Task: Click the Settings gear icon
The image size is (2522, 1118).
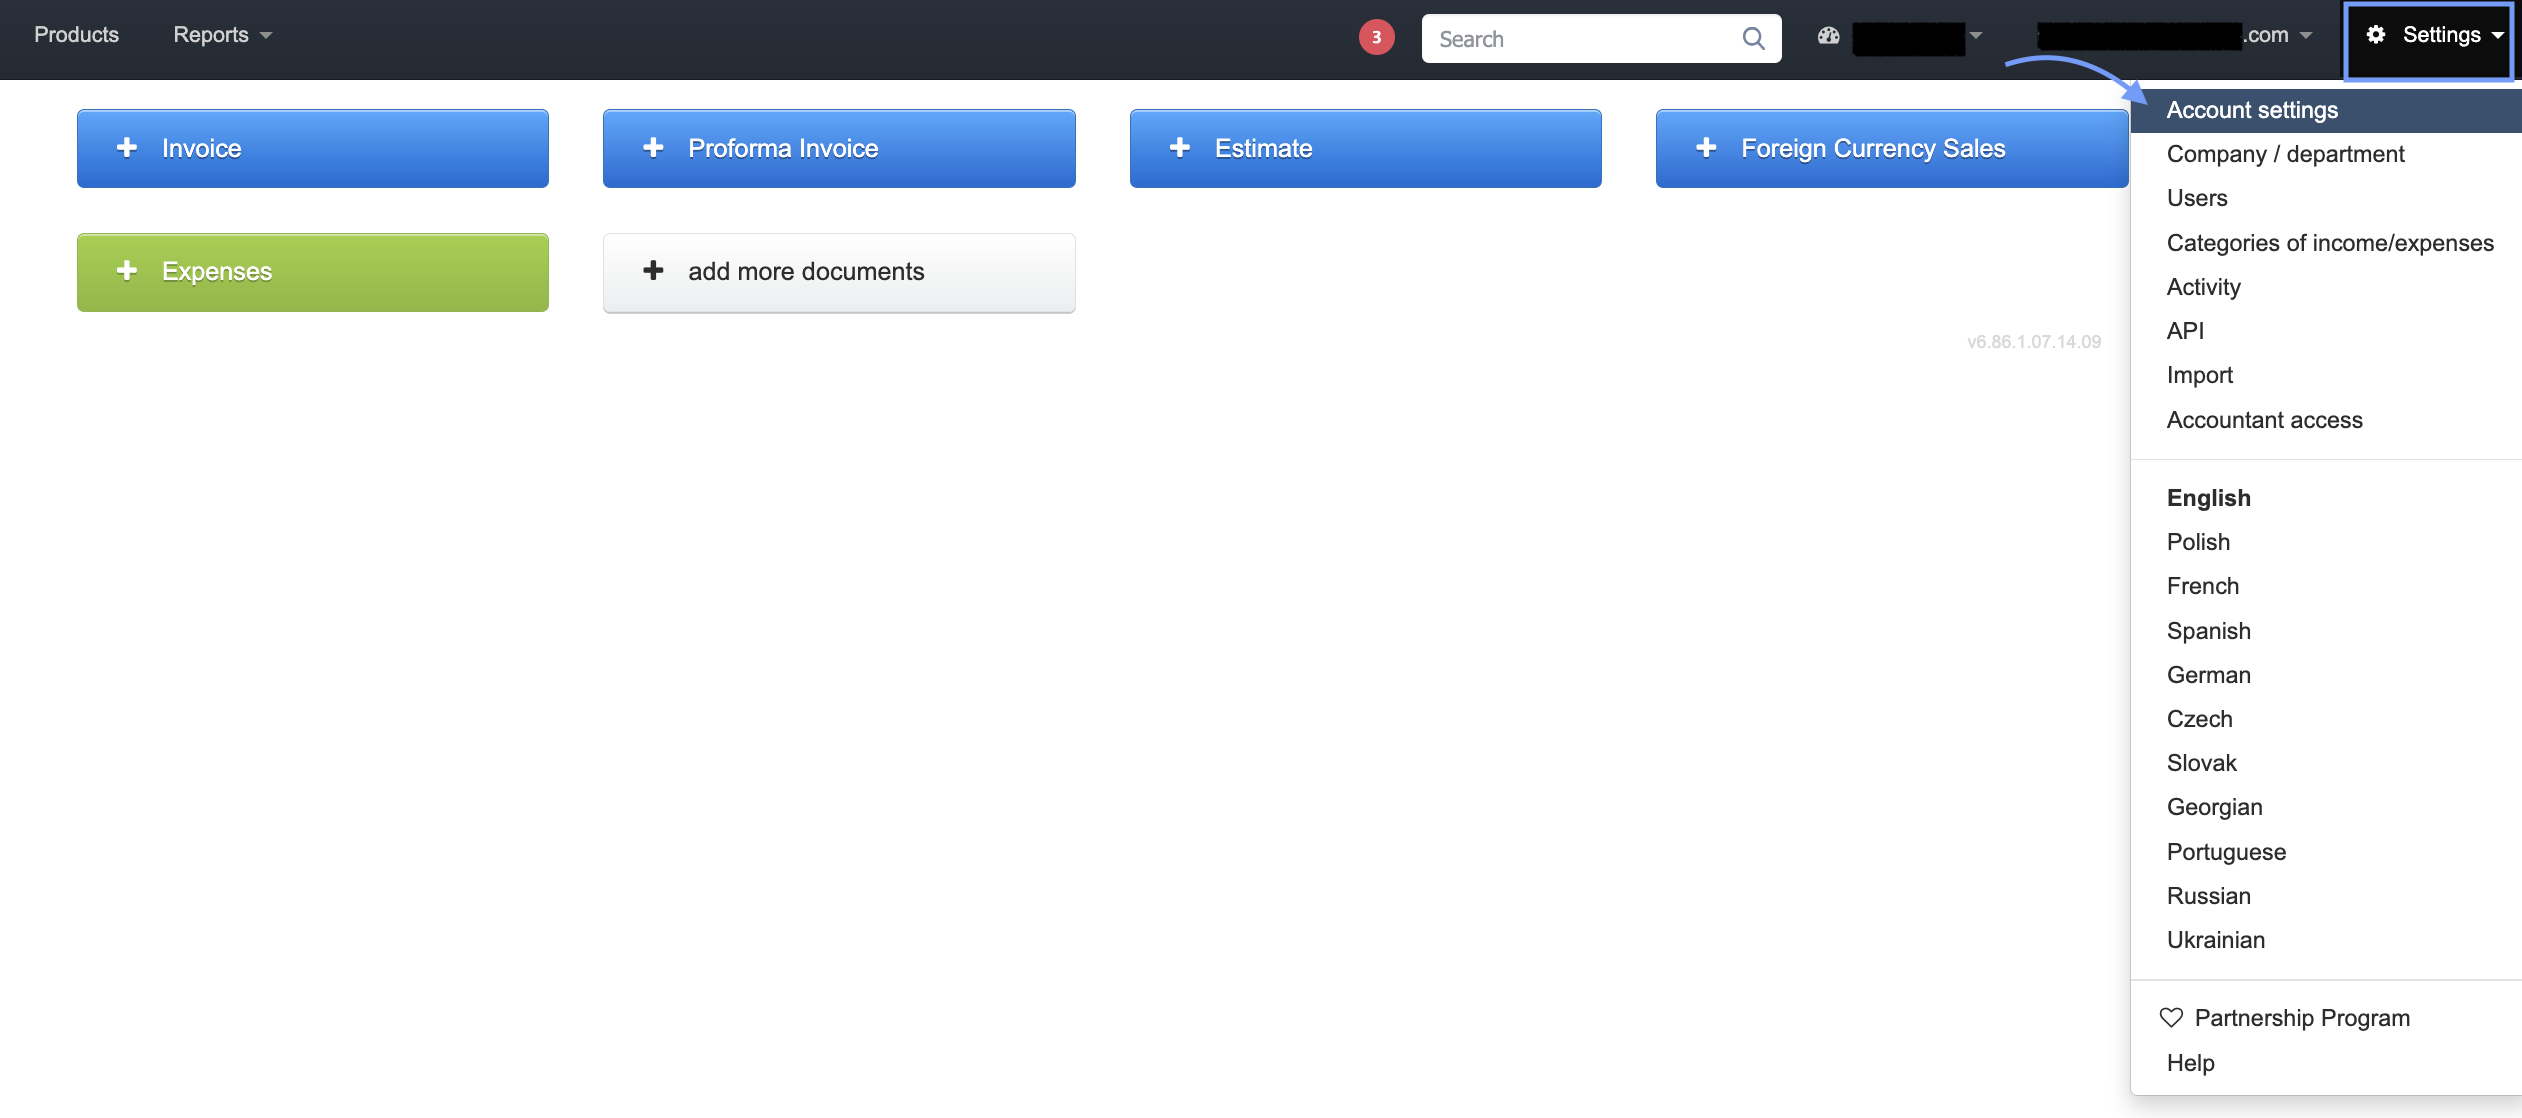Action: point(2376,35)
